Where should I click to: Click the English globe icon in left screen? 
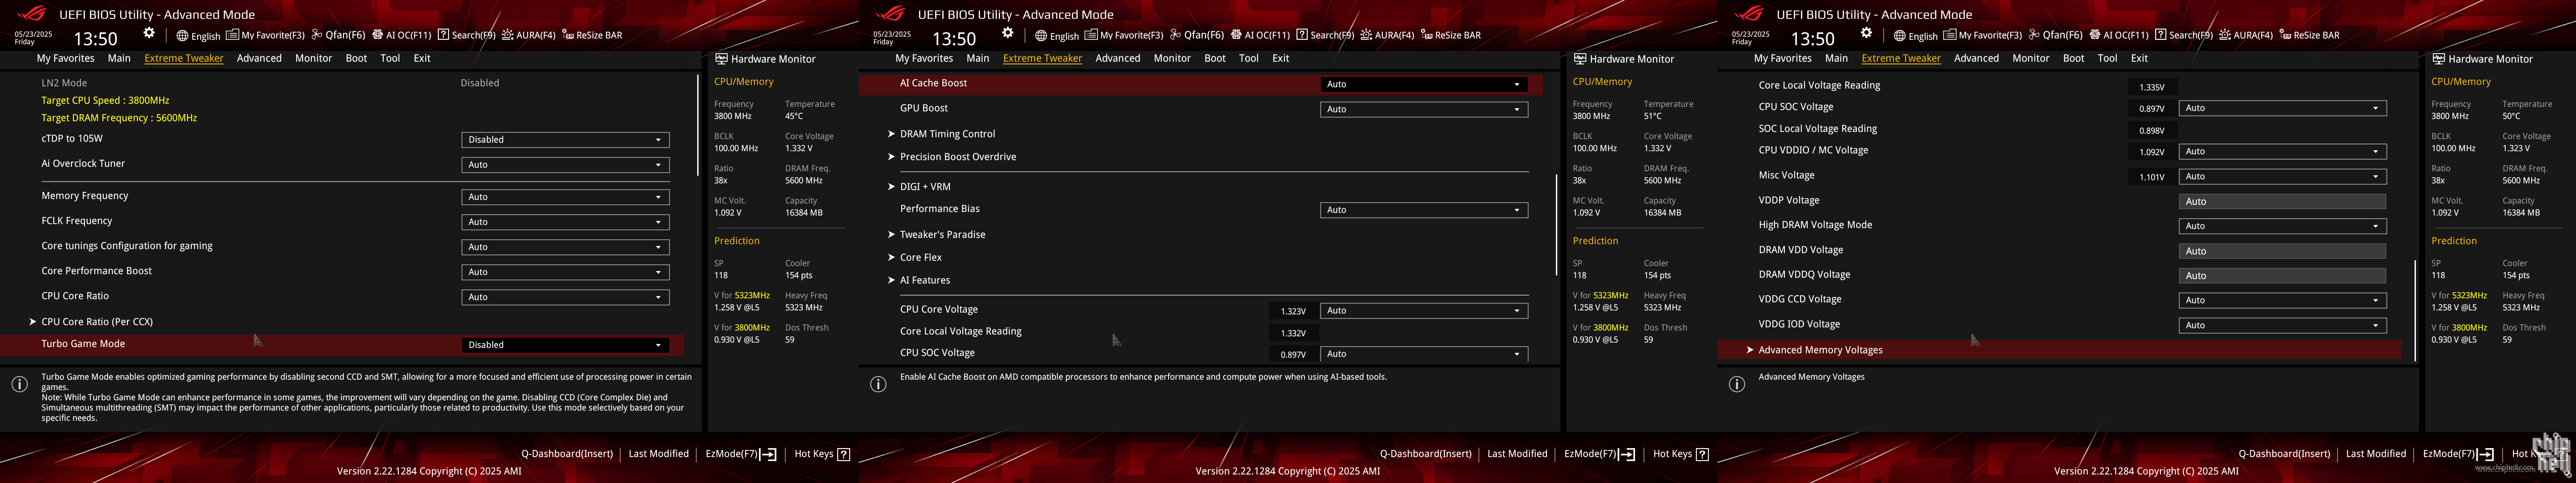182,35
